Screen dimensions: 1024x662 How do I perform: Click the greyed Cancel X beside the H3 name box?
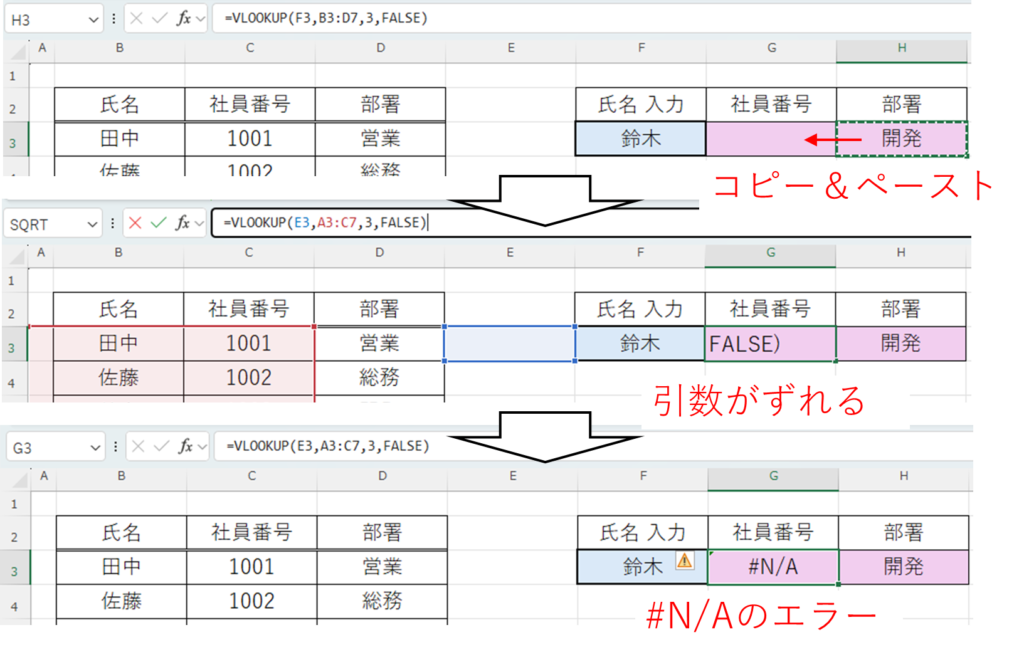[x=135, y=19]
